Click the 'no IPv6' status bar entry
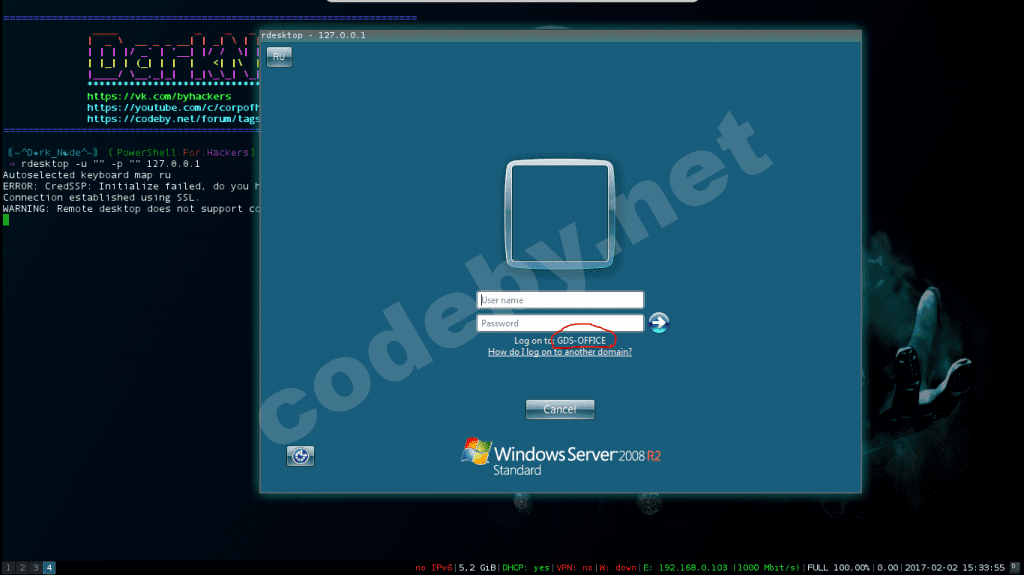This screenshot has height=575, width=1024. [x=434, y=568]
